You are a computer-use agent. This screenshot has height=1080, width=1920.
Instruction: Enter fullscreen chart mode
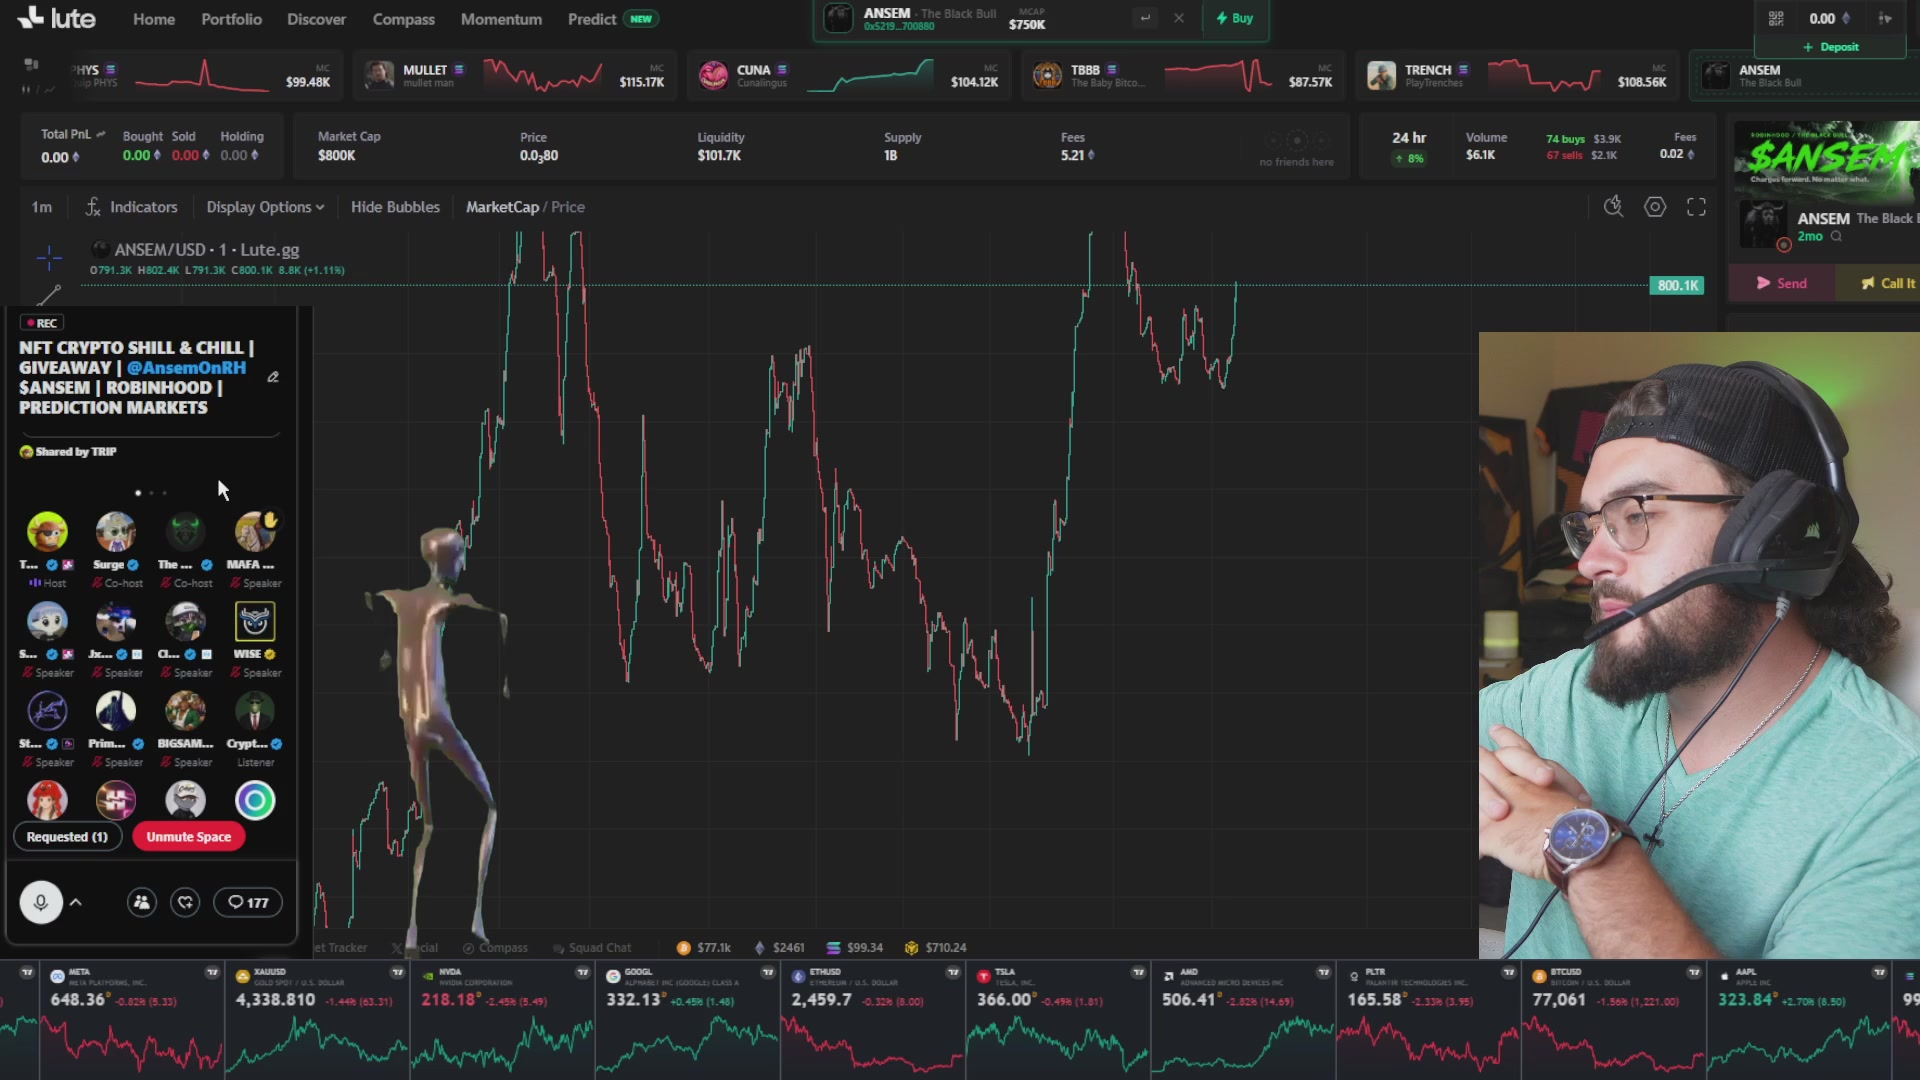tap(1696, 206)
